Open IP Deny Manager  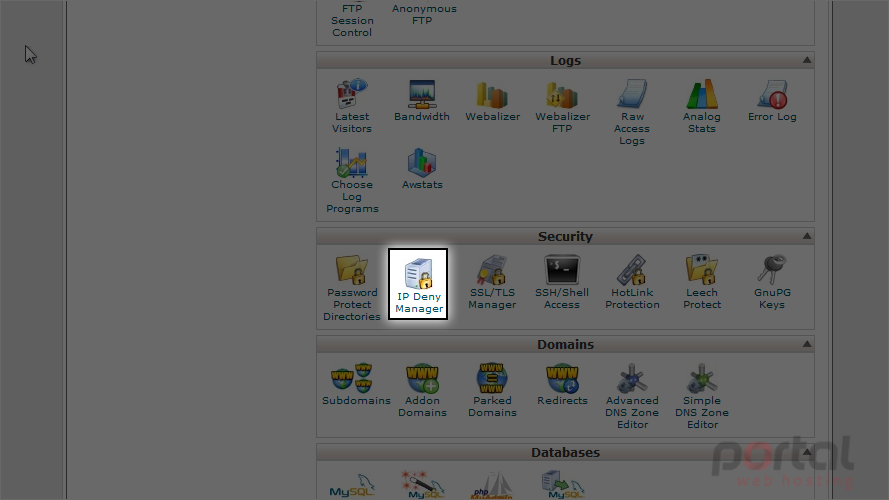[418, 284]
